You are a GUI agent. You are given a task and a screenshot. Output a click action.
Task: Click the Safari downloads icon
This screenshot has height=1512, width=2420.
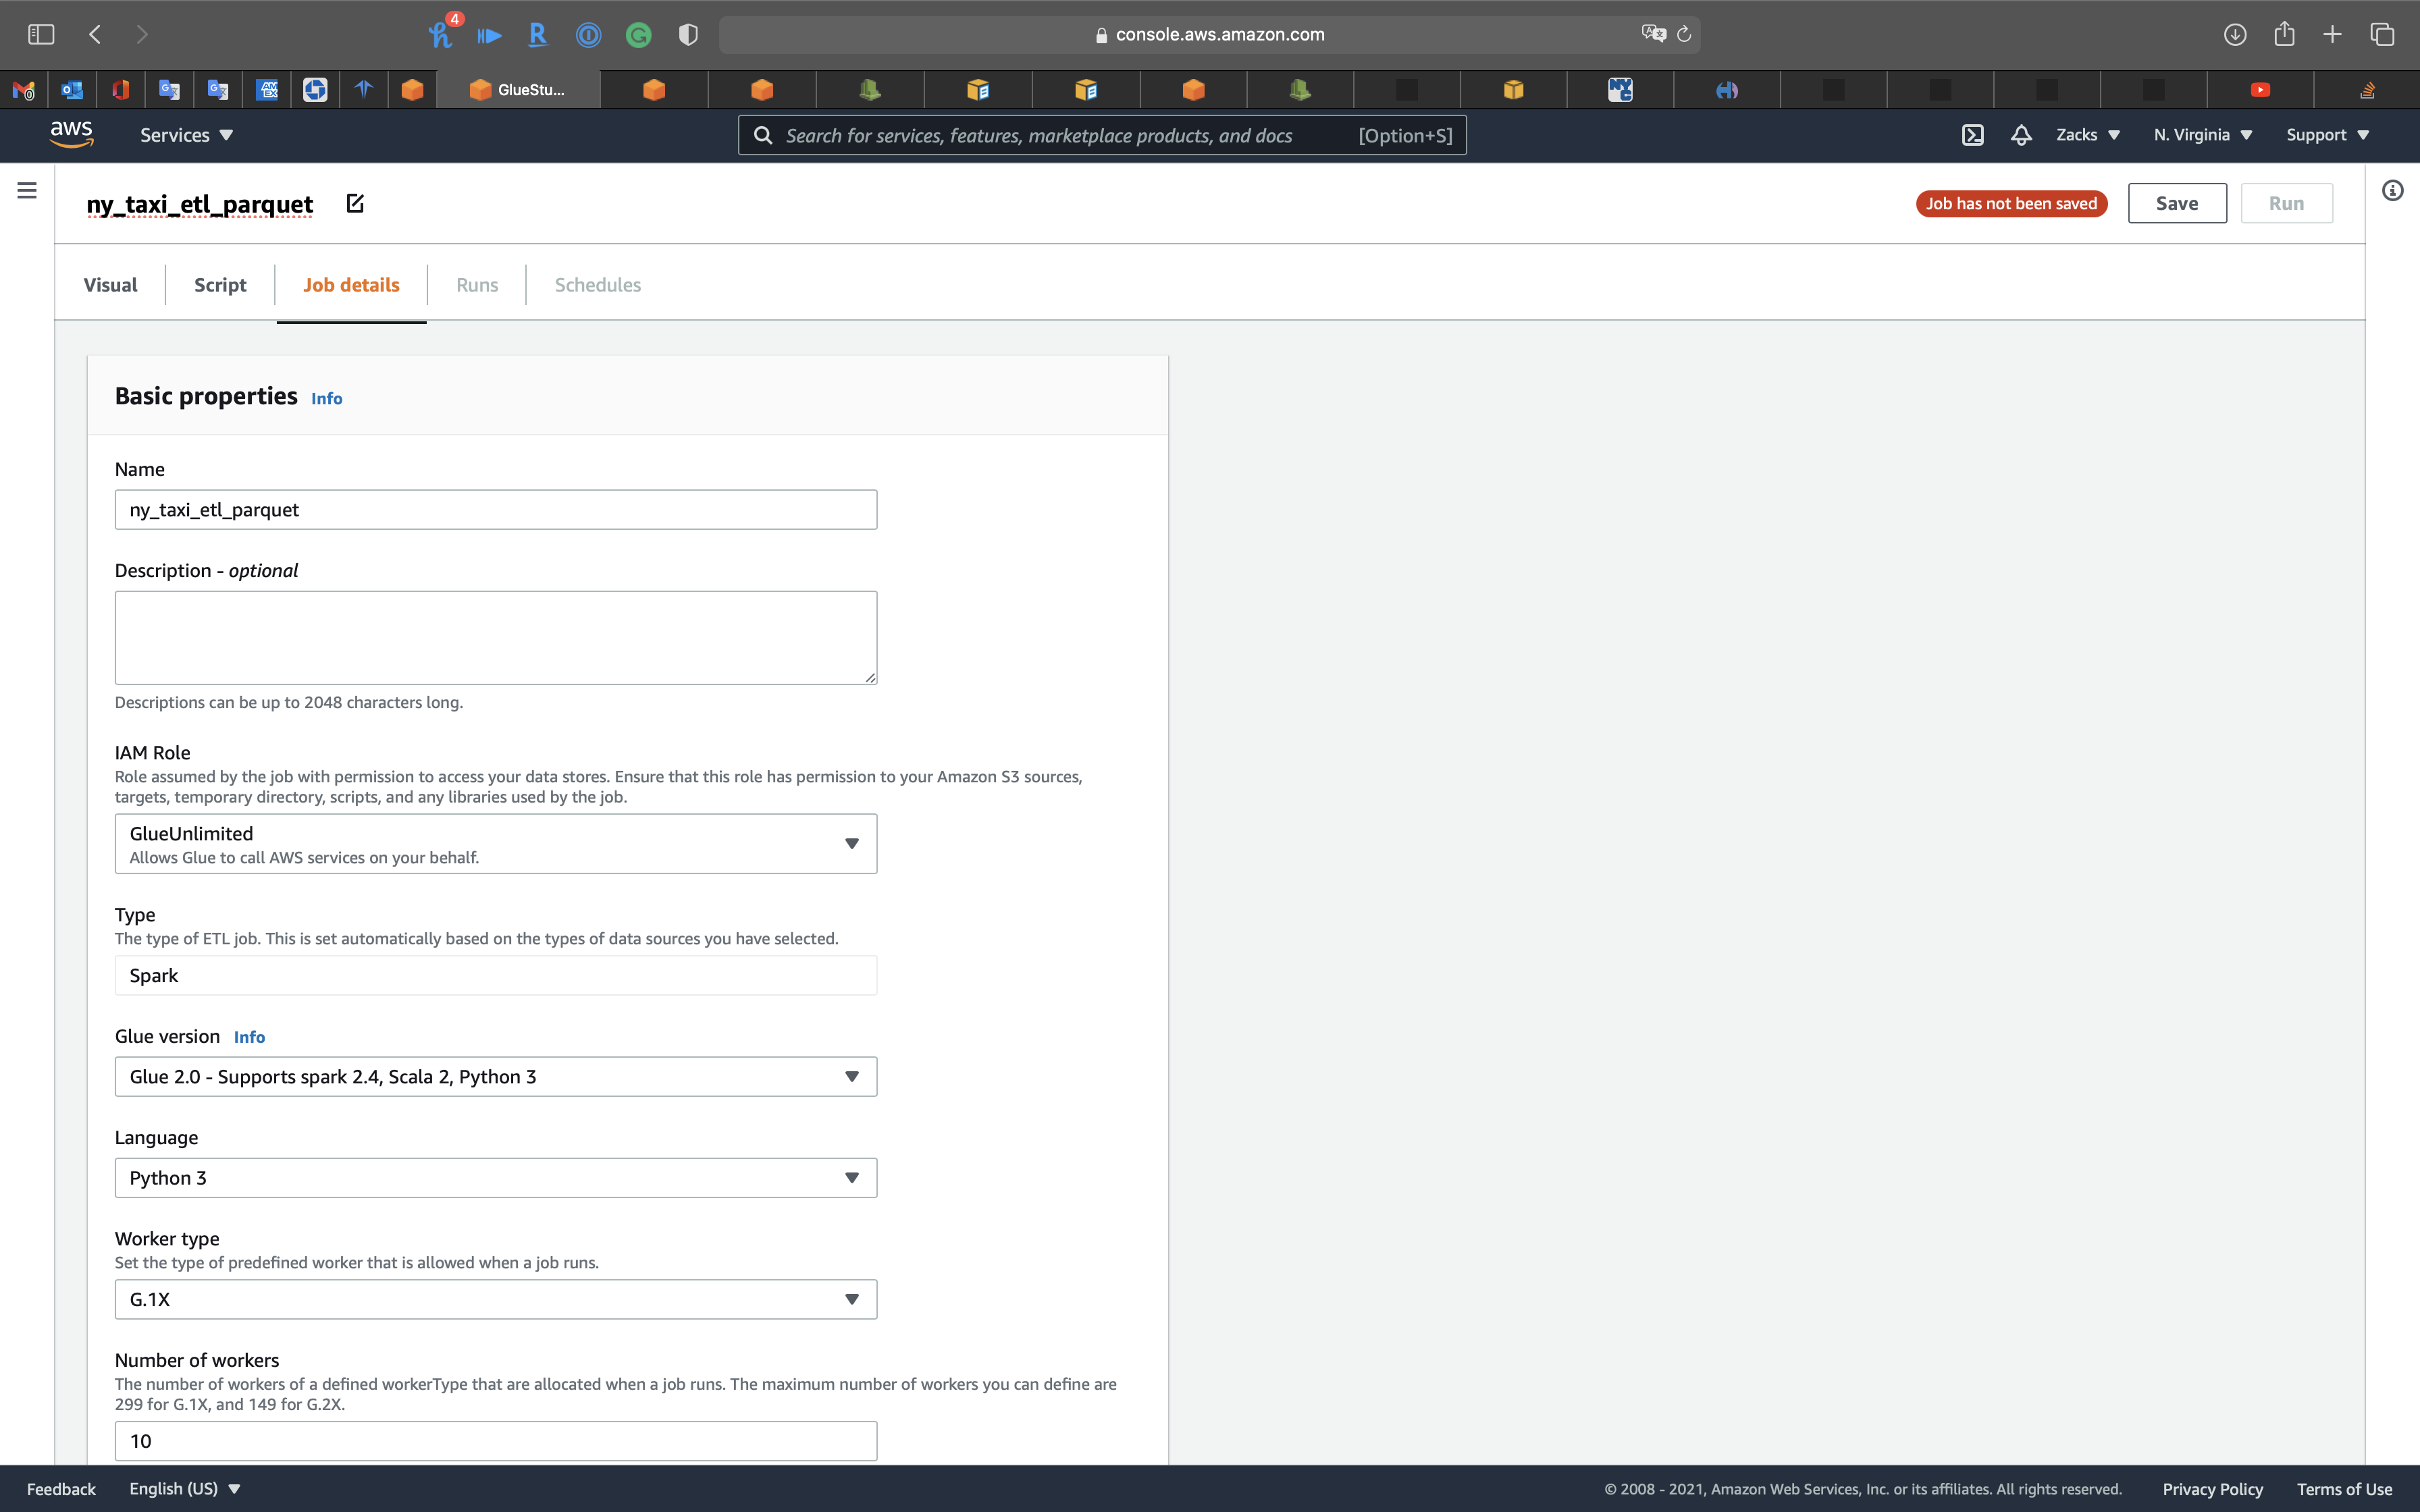[2235, 34]
